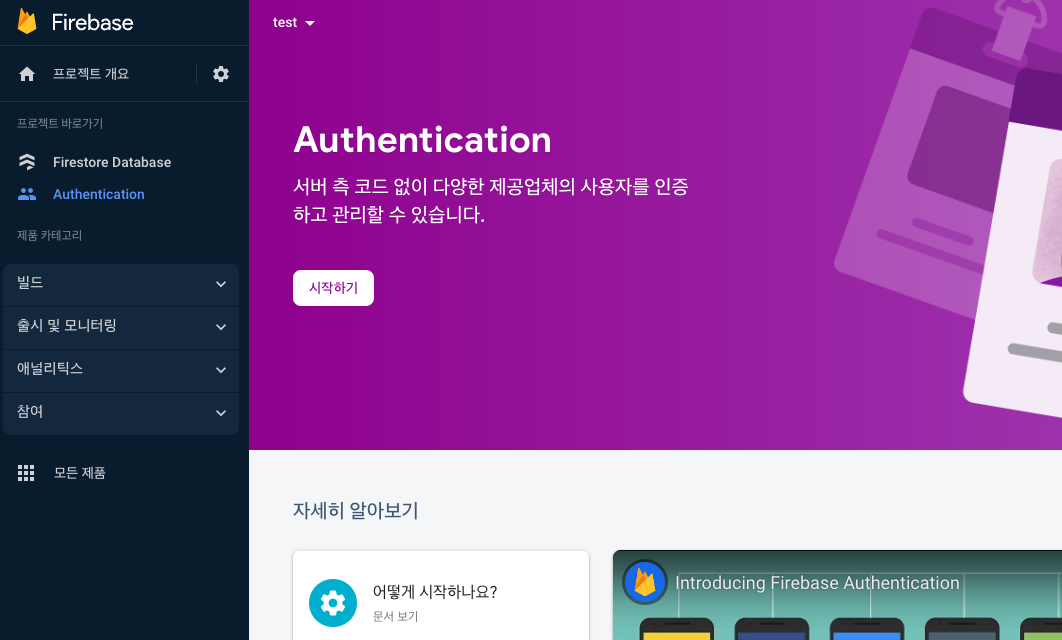
Task: Click the Authentication page heading
Action: [x=422, y=140]
